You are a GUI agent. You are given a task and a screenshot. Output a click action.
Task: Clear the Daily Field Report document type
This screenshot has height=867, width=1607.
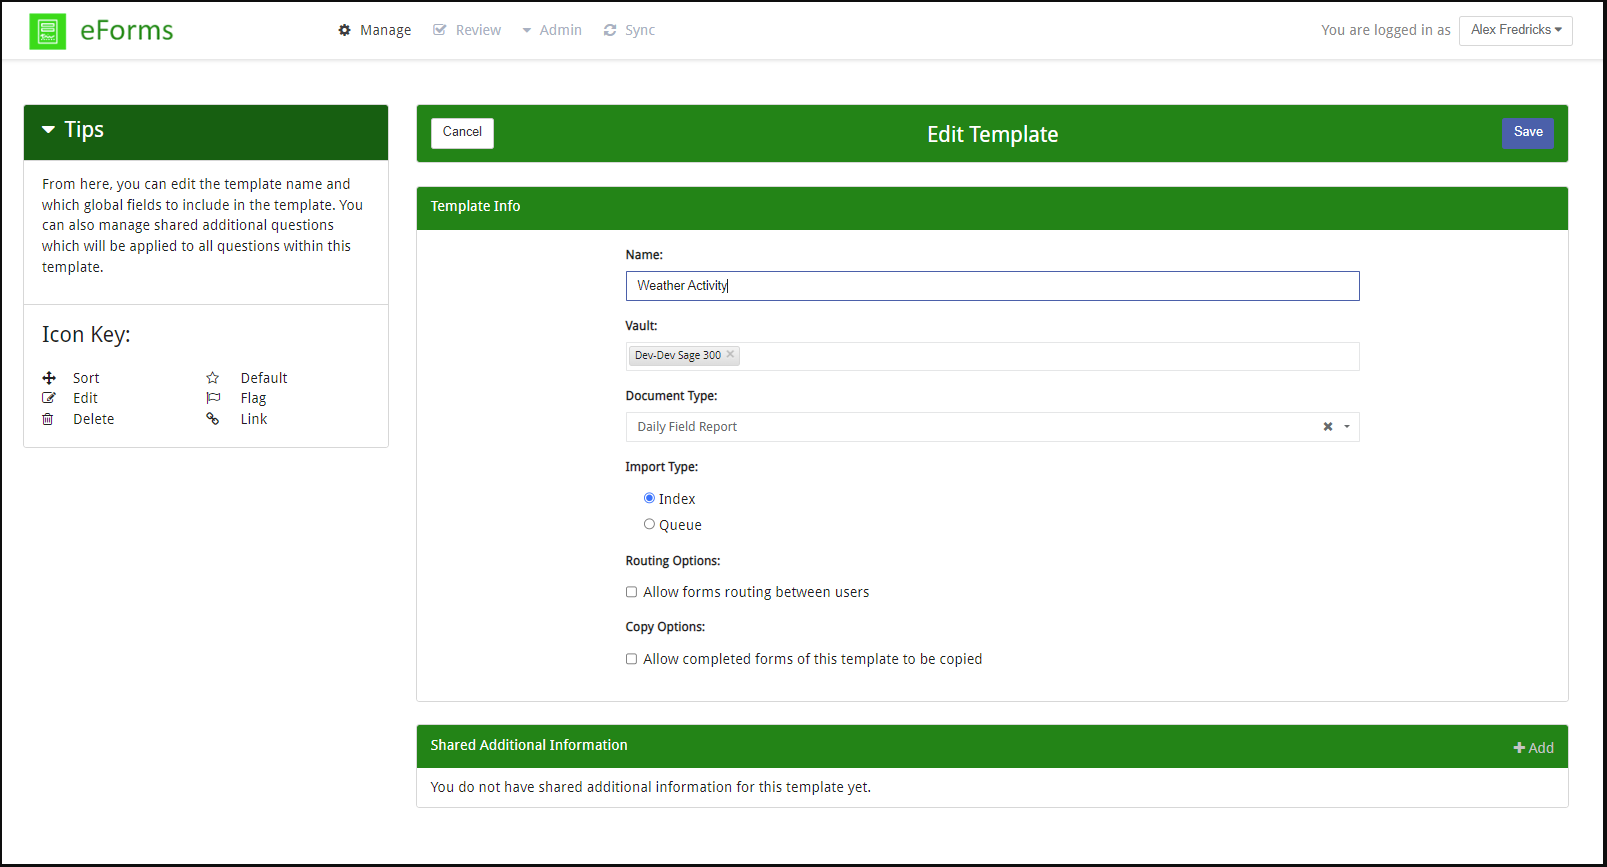(x=1328, y=427)
